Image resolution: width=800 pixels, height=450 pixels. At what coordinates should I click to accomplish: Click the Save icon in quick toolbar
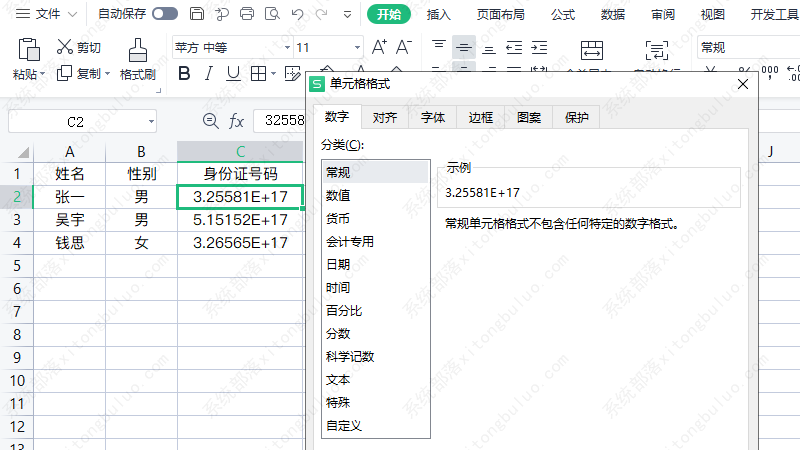197,14
